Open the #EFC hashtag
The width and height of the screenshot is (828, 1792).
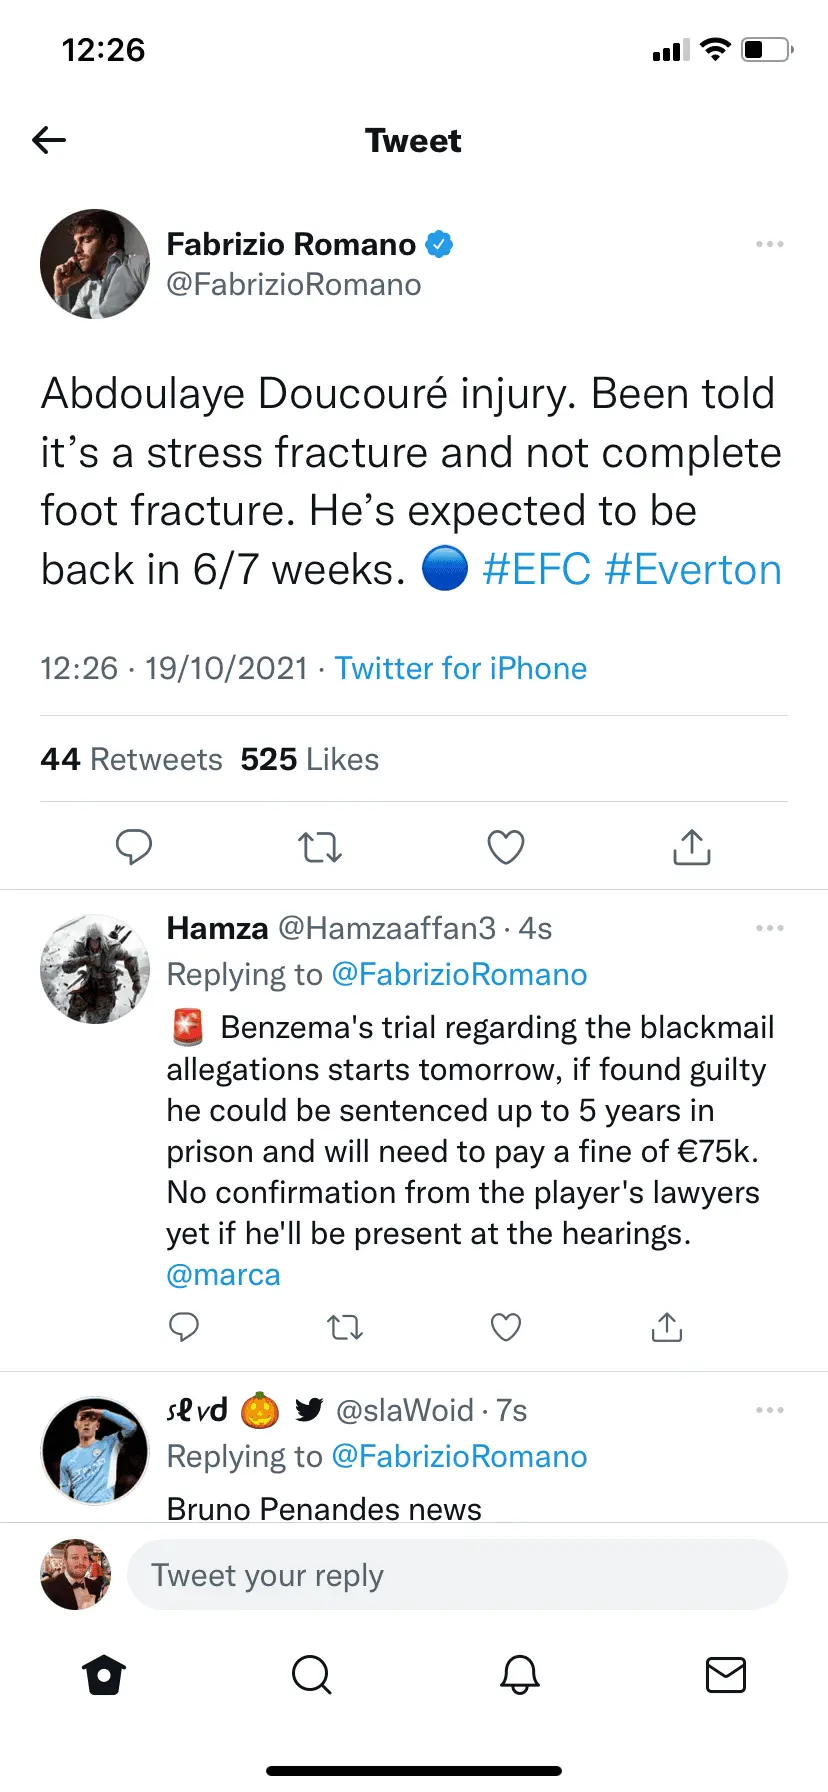point(536,570)
